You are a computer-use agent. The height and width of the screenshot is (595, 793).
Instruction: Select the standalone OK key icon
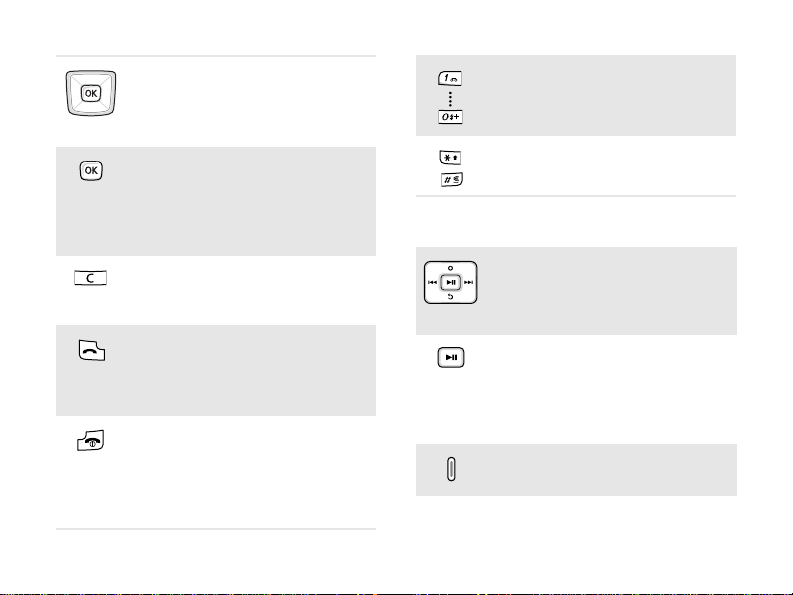(x=91, y=171)
